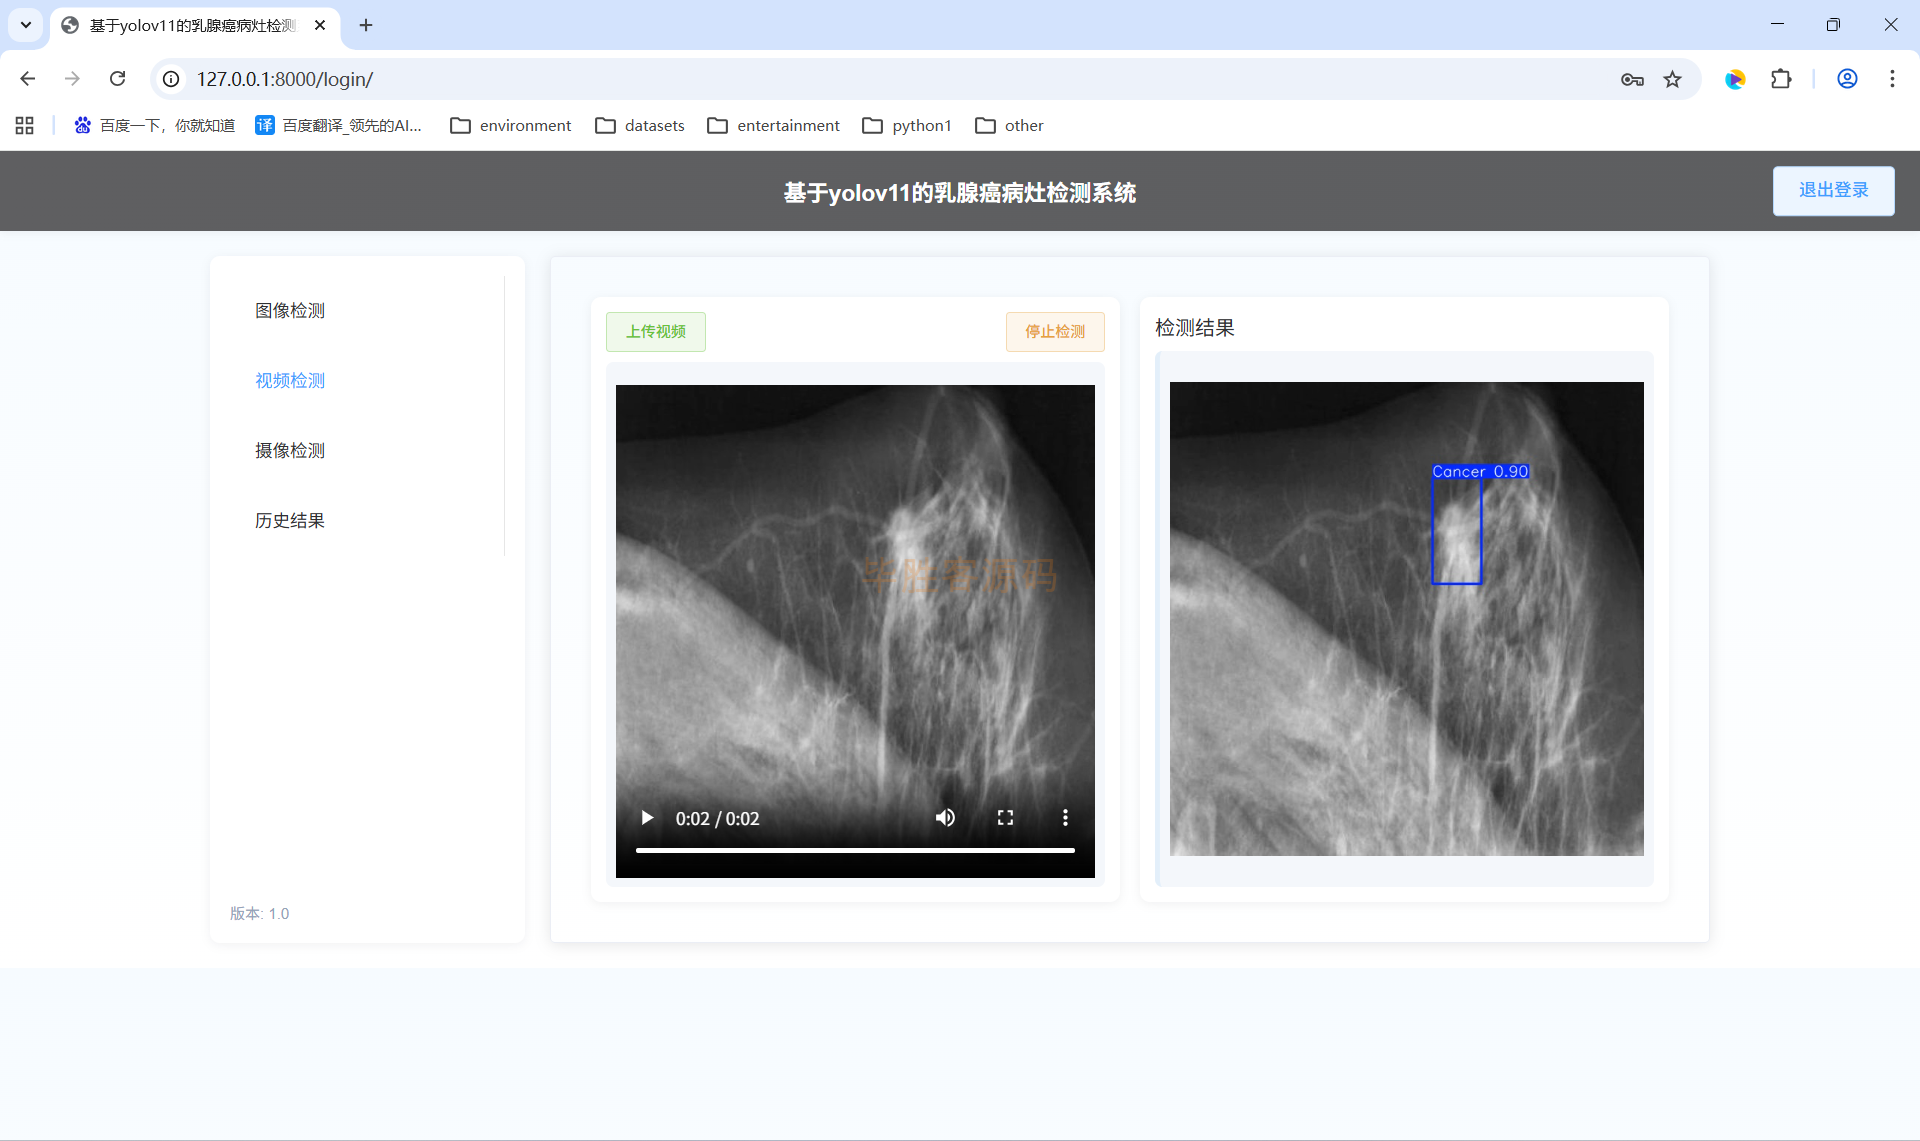Click the video progress bar
The width and height of the screenshot is (1920, 1141).
point(855,850)
